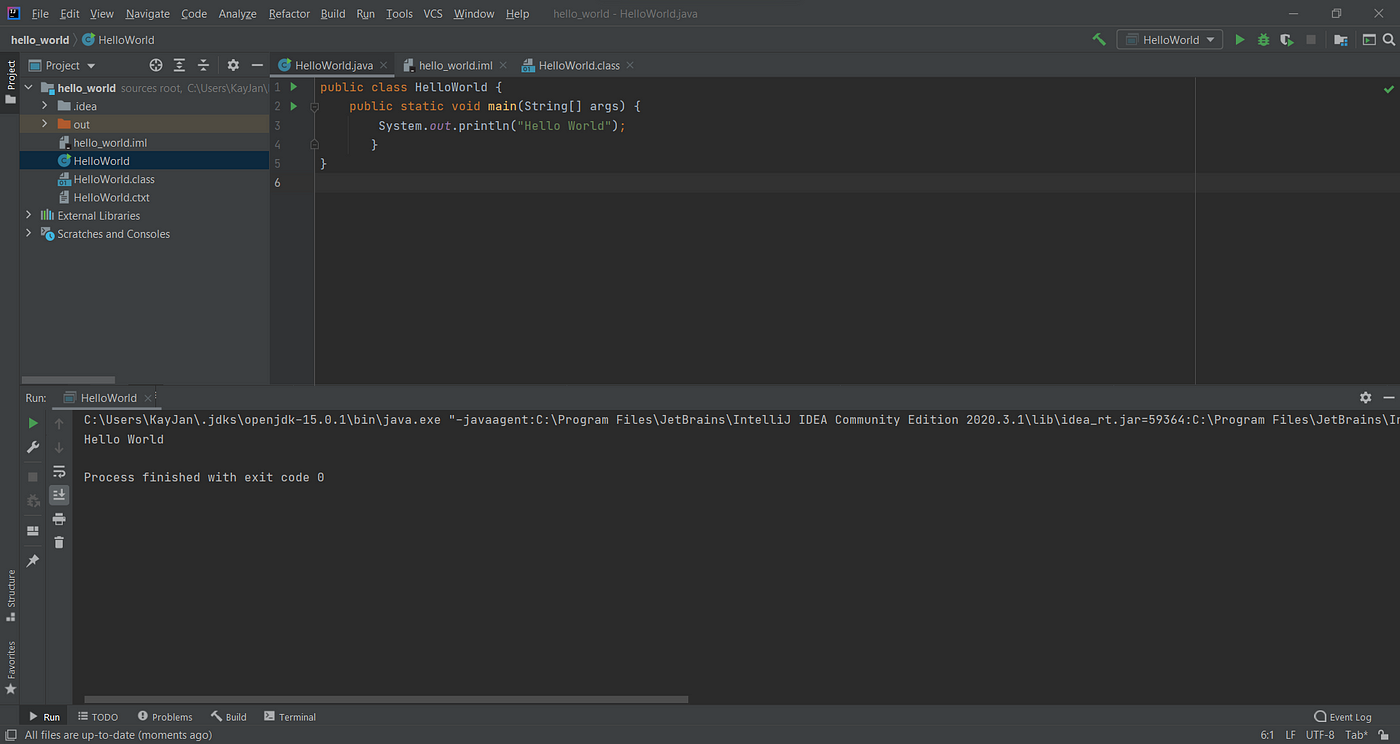Image resolution: width=1400 pixels, height=744 pixels.
Task: Open the Navigate menu
Action: (x=148, y=14)
